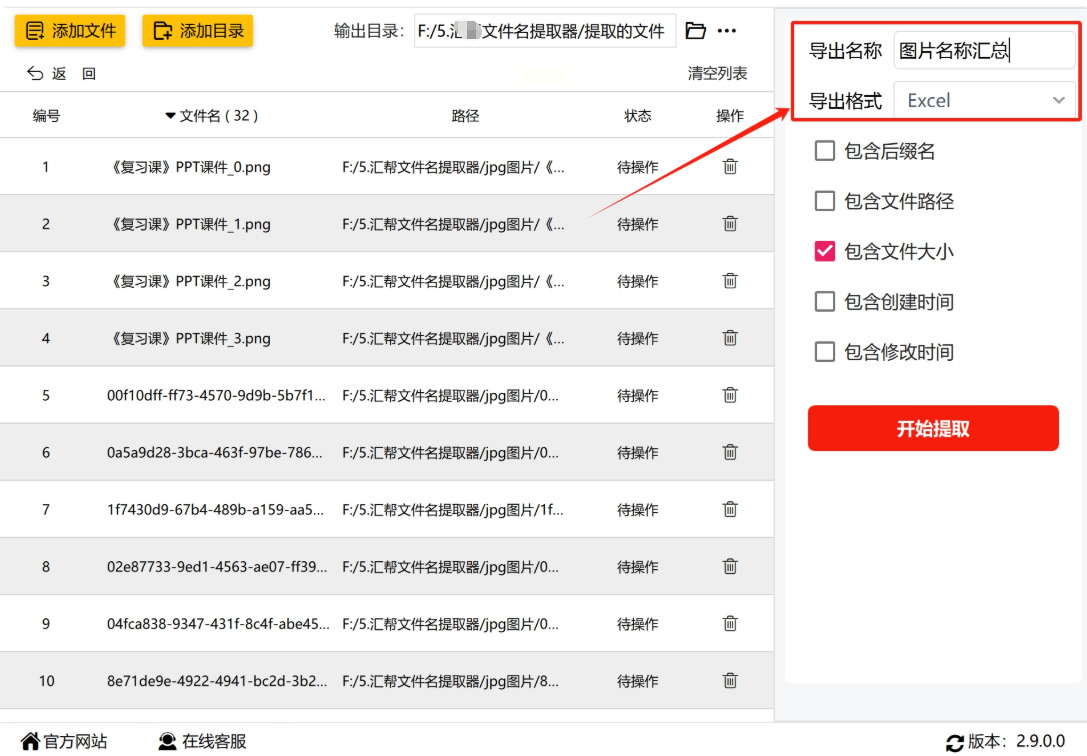Select file name 8e71de9e-4922-4941-bc2d-3b2...

click(216, 681)
